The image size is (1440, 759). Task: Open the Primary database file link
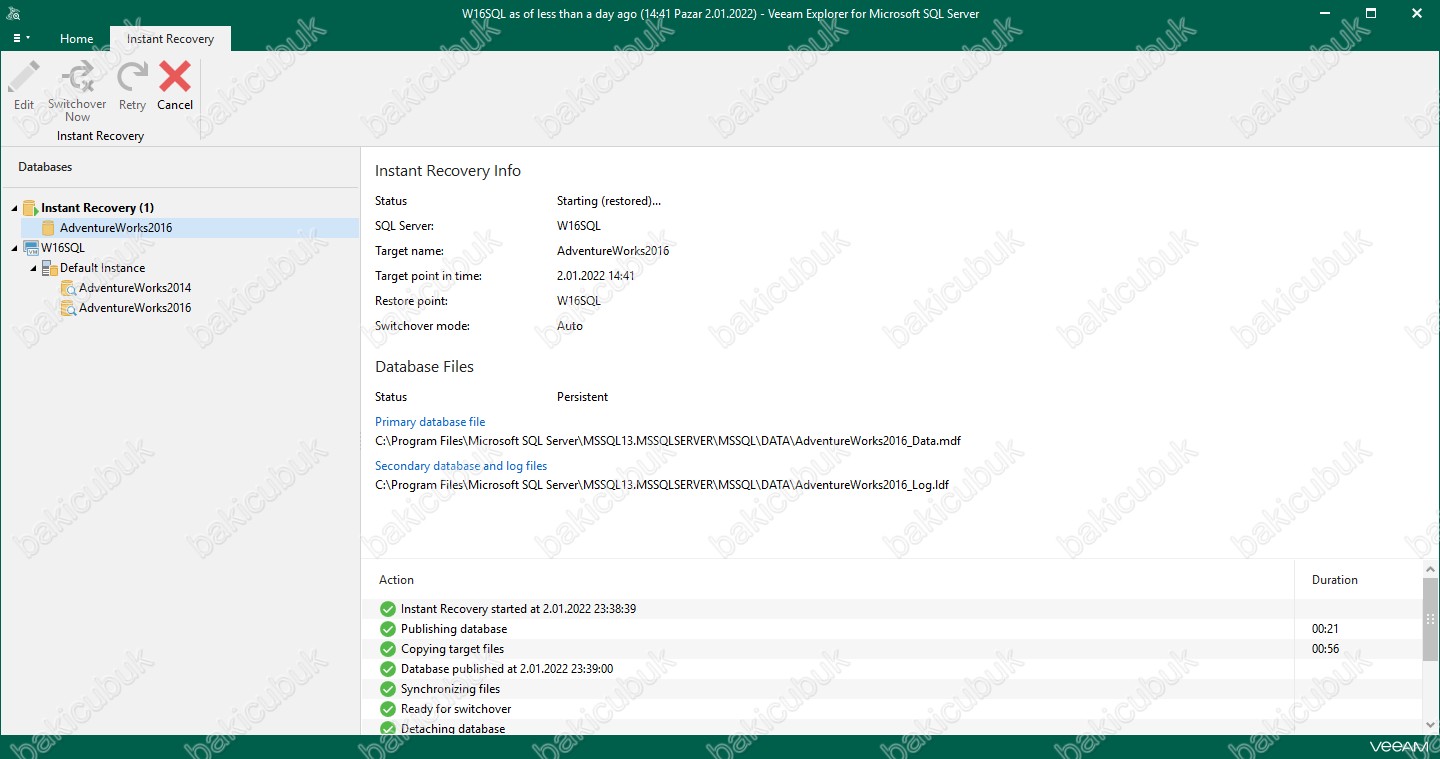click(x=430, y=422)
